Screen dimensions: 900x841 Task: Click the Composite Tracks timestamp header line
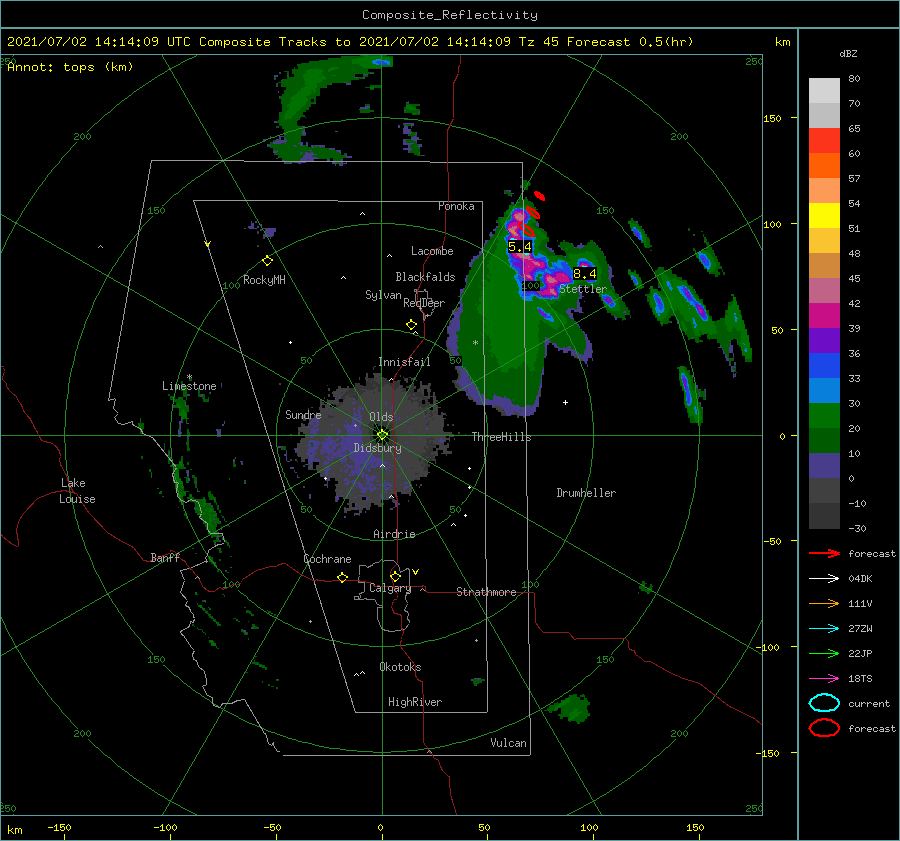350,42
